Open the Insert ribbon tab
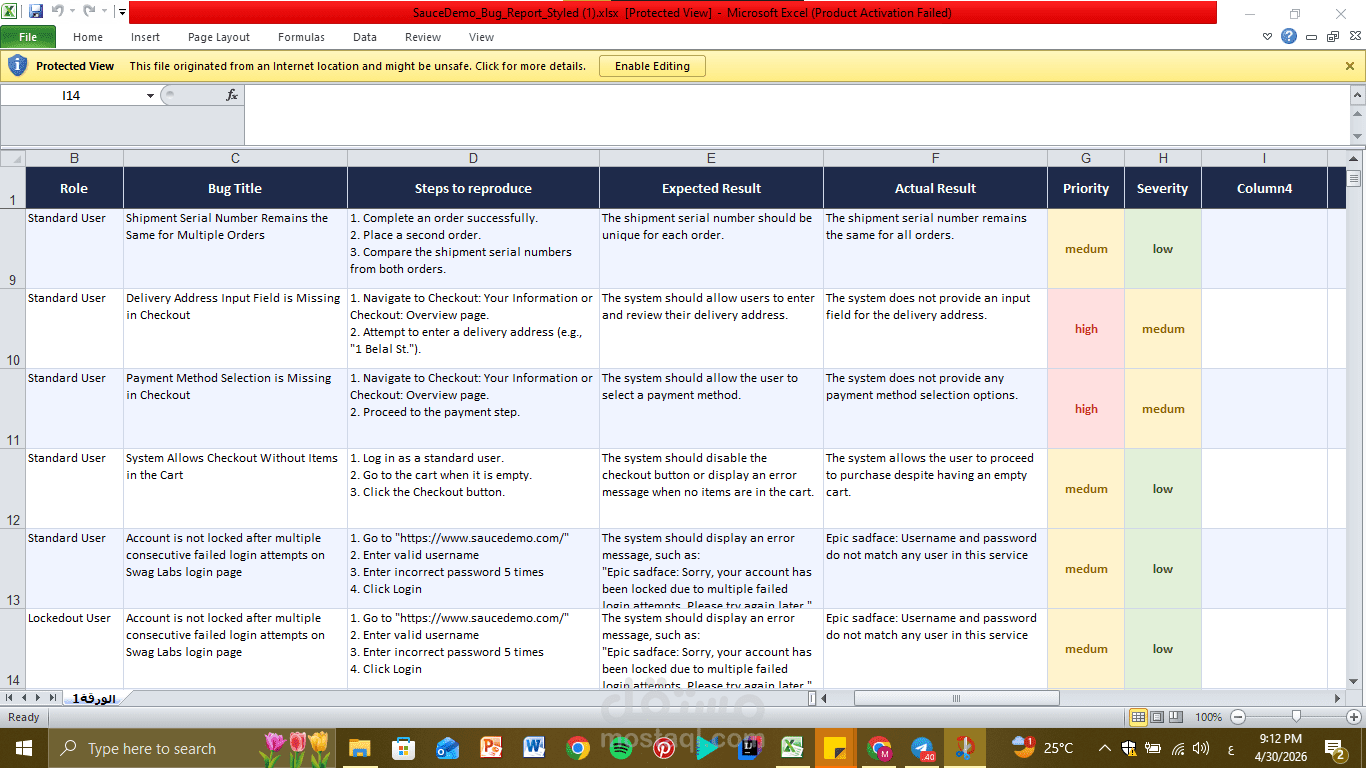 [x=145, y=37]
